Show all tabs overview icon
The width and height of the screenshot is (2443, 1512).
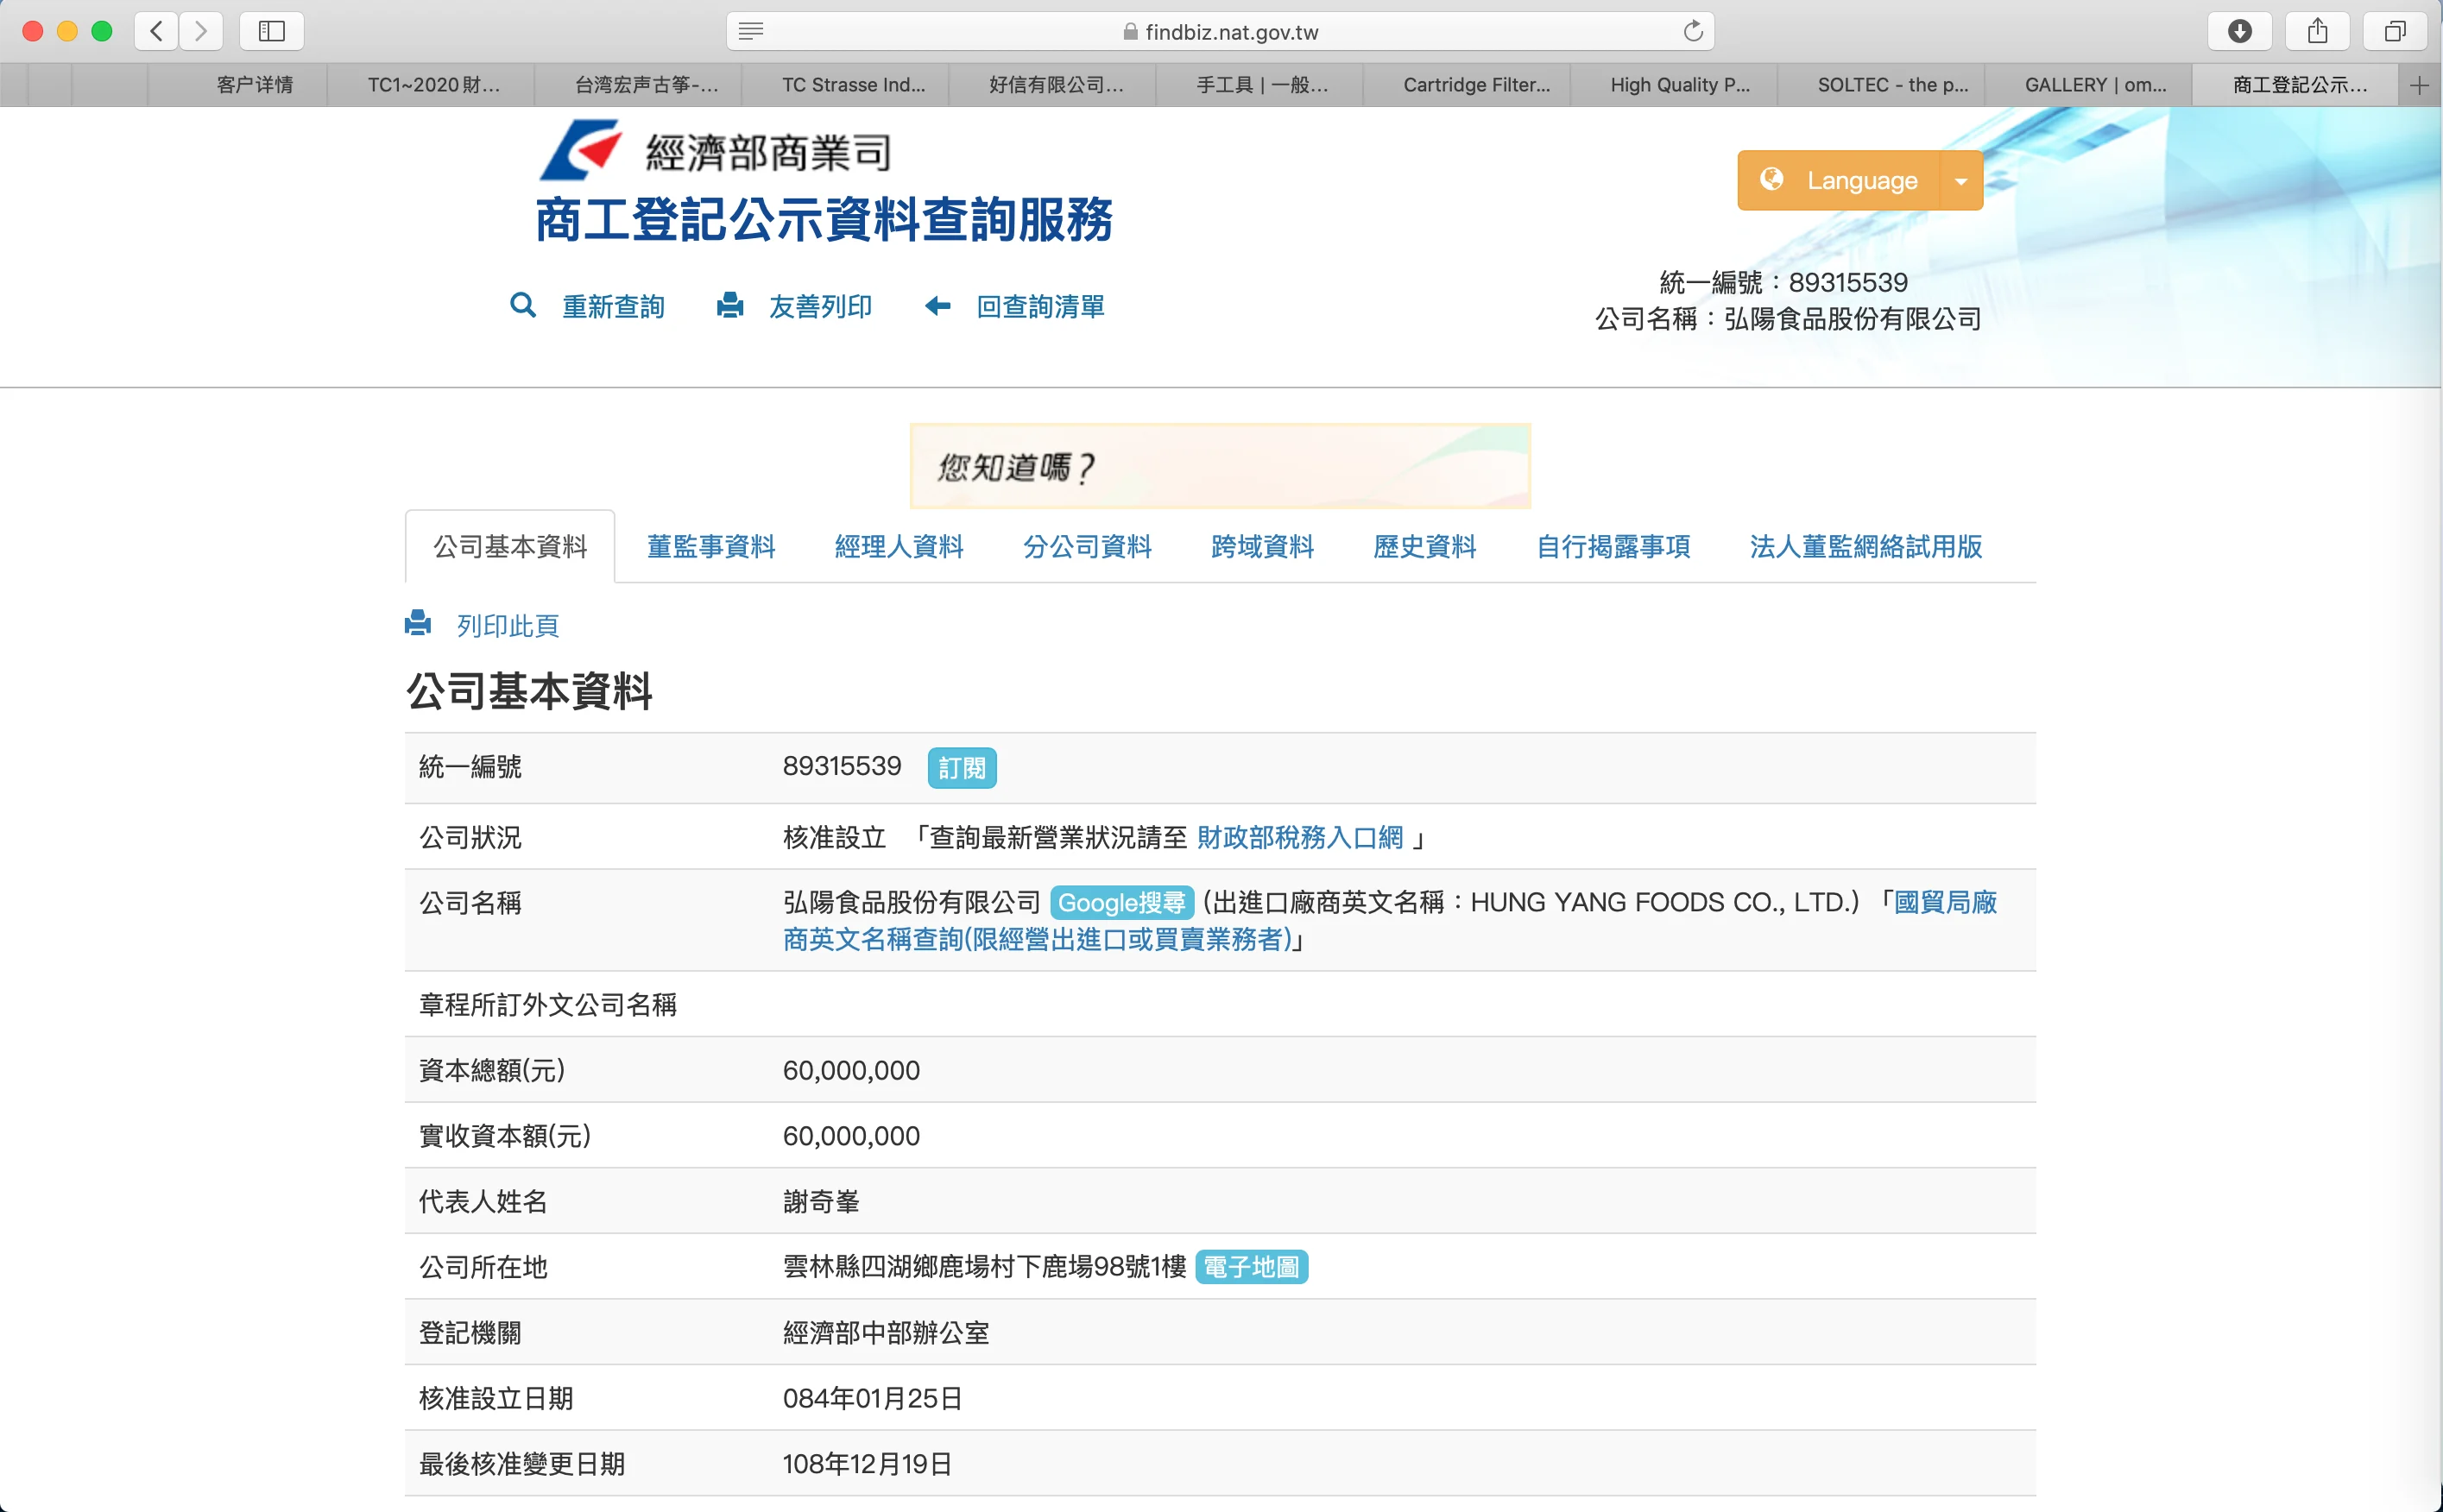click(x=2394, y=31)
